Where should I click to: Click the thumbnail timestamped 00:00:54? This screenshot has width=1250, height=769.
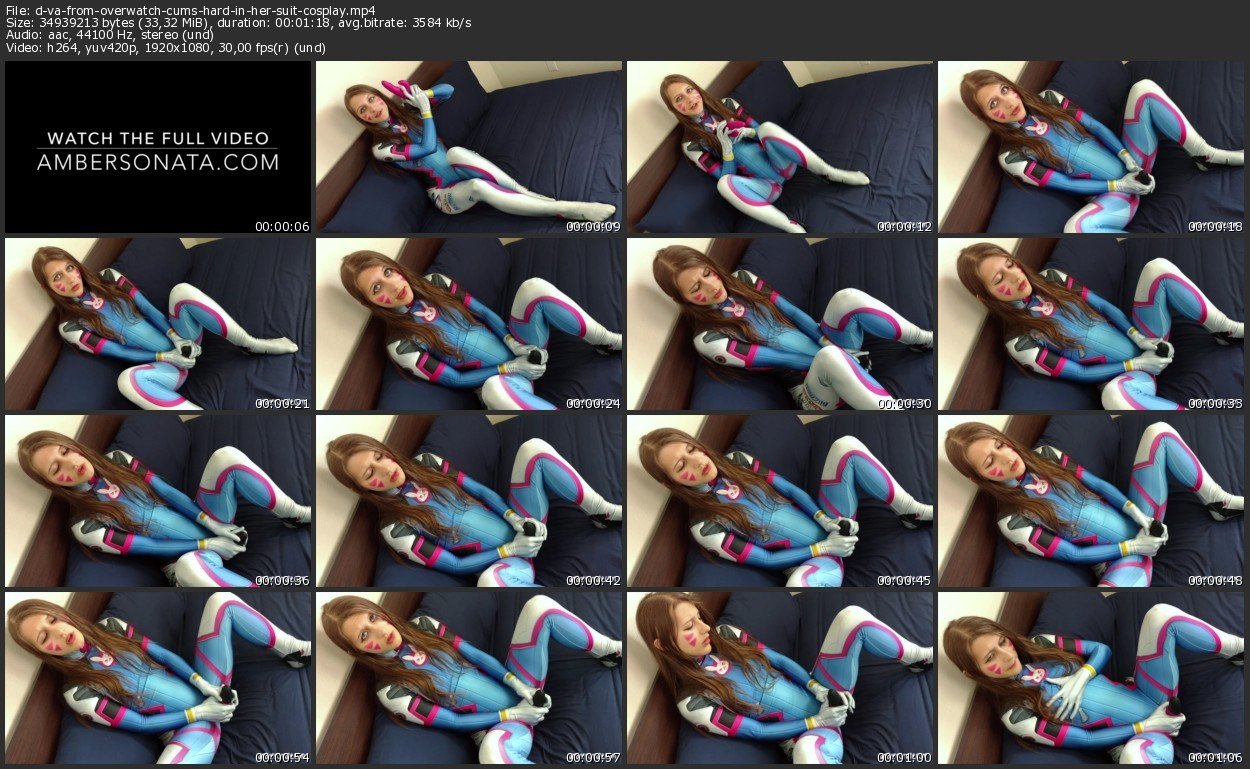[x=158, y=678]
